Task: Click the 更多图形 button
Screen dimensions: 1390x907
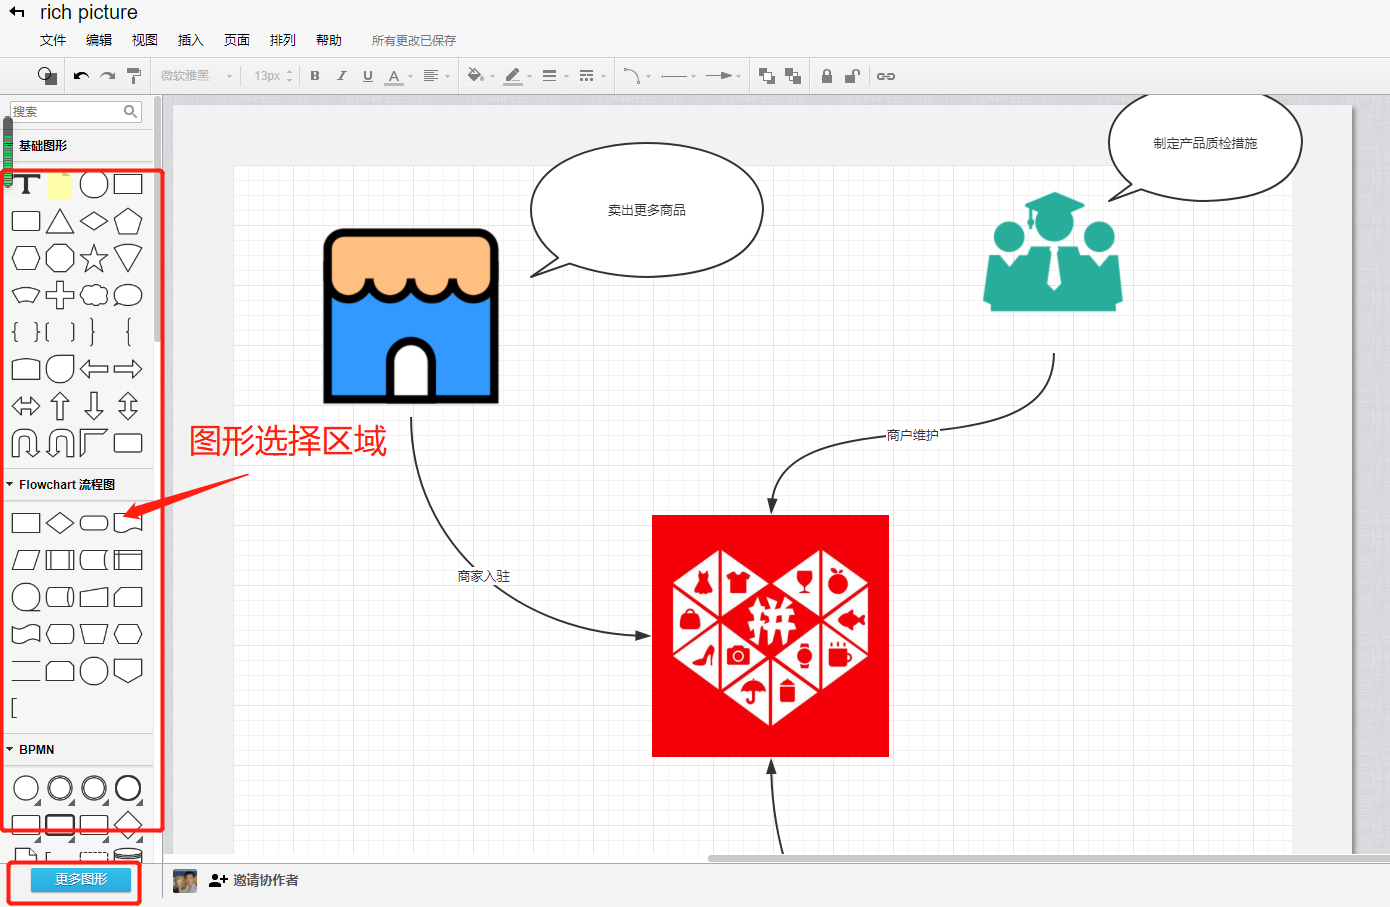Action: point(81,879)
